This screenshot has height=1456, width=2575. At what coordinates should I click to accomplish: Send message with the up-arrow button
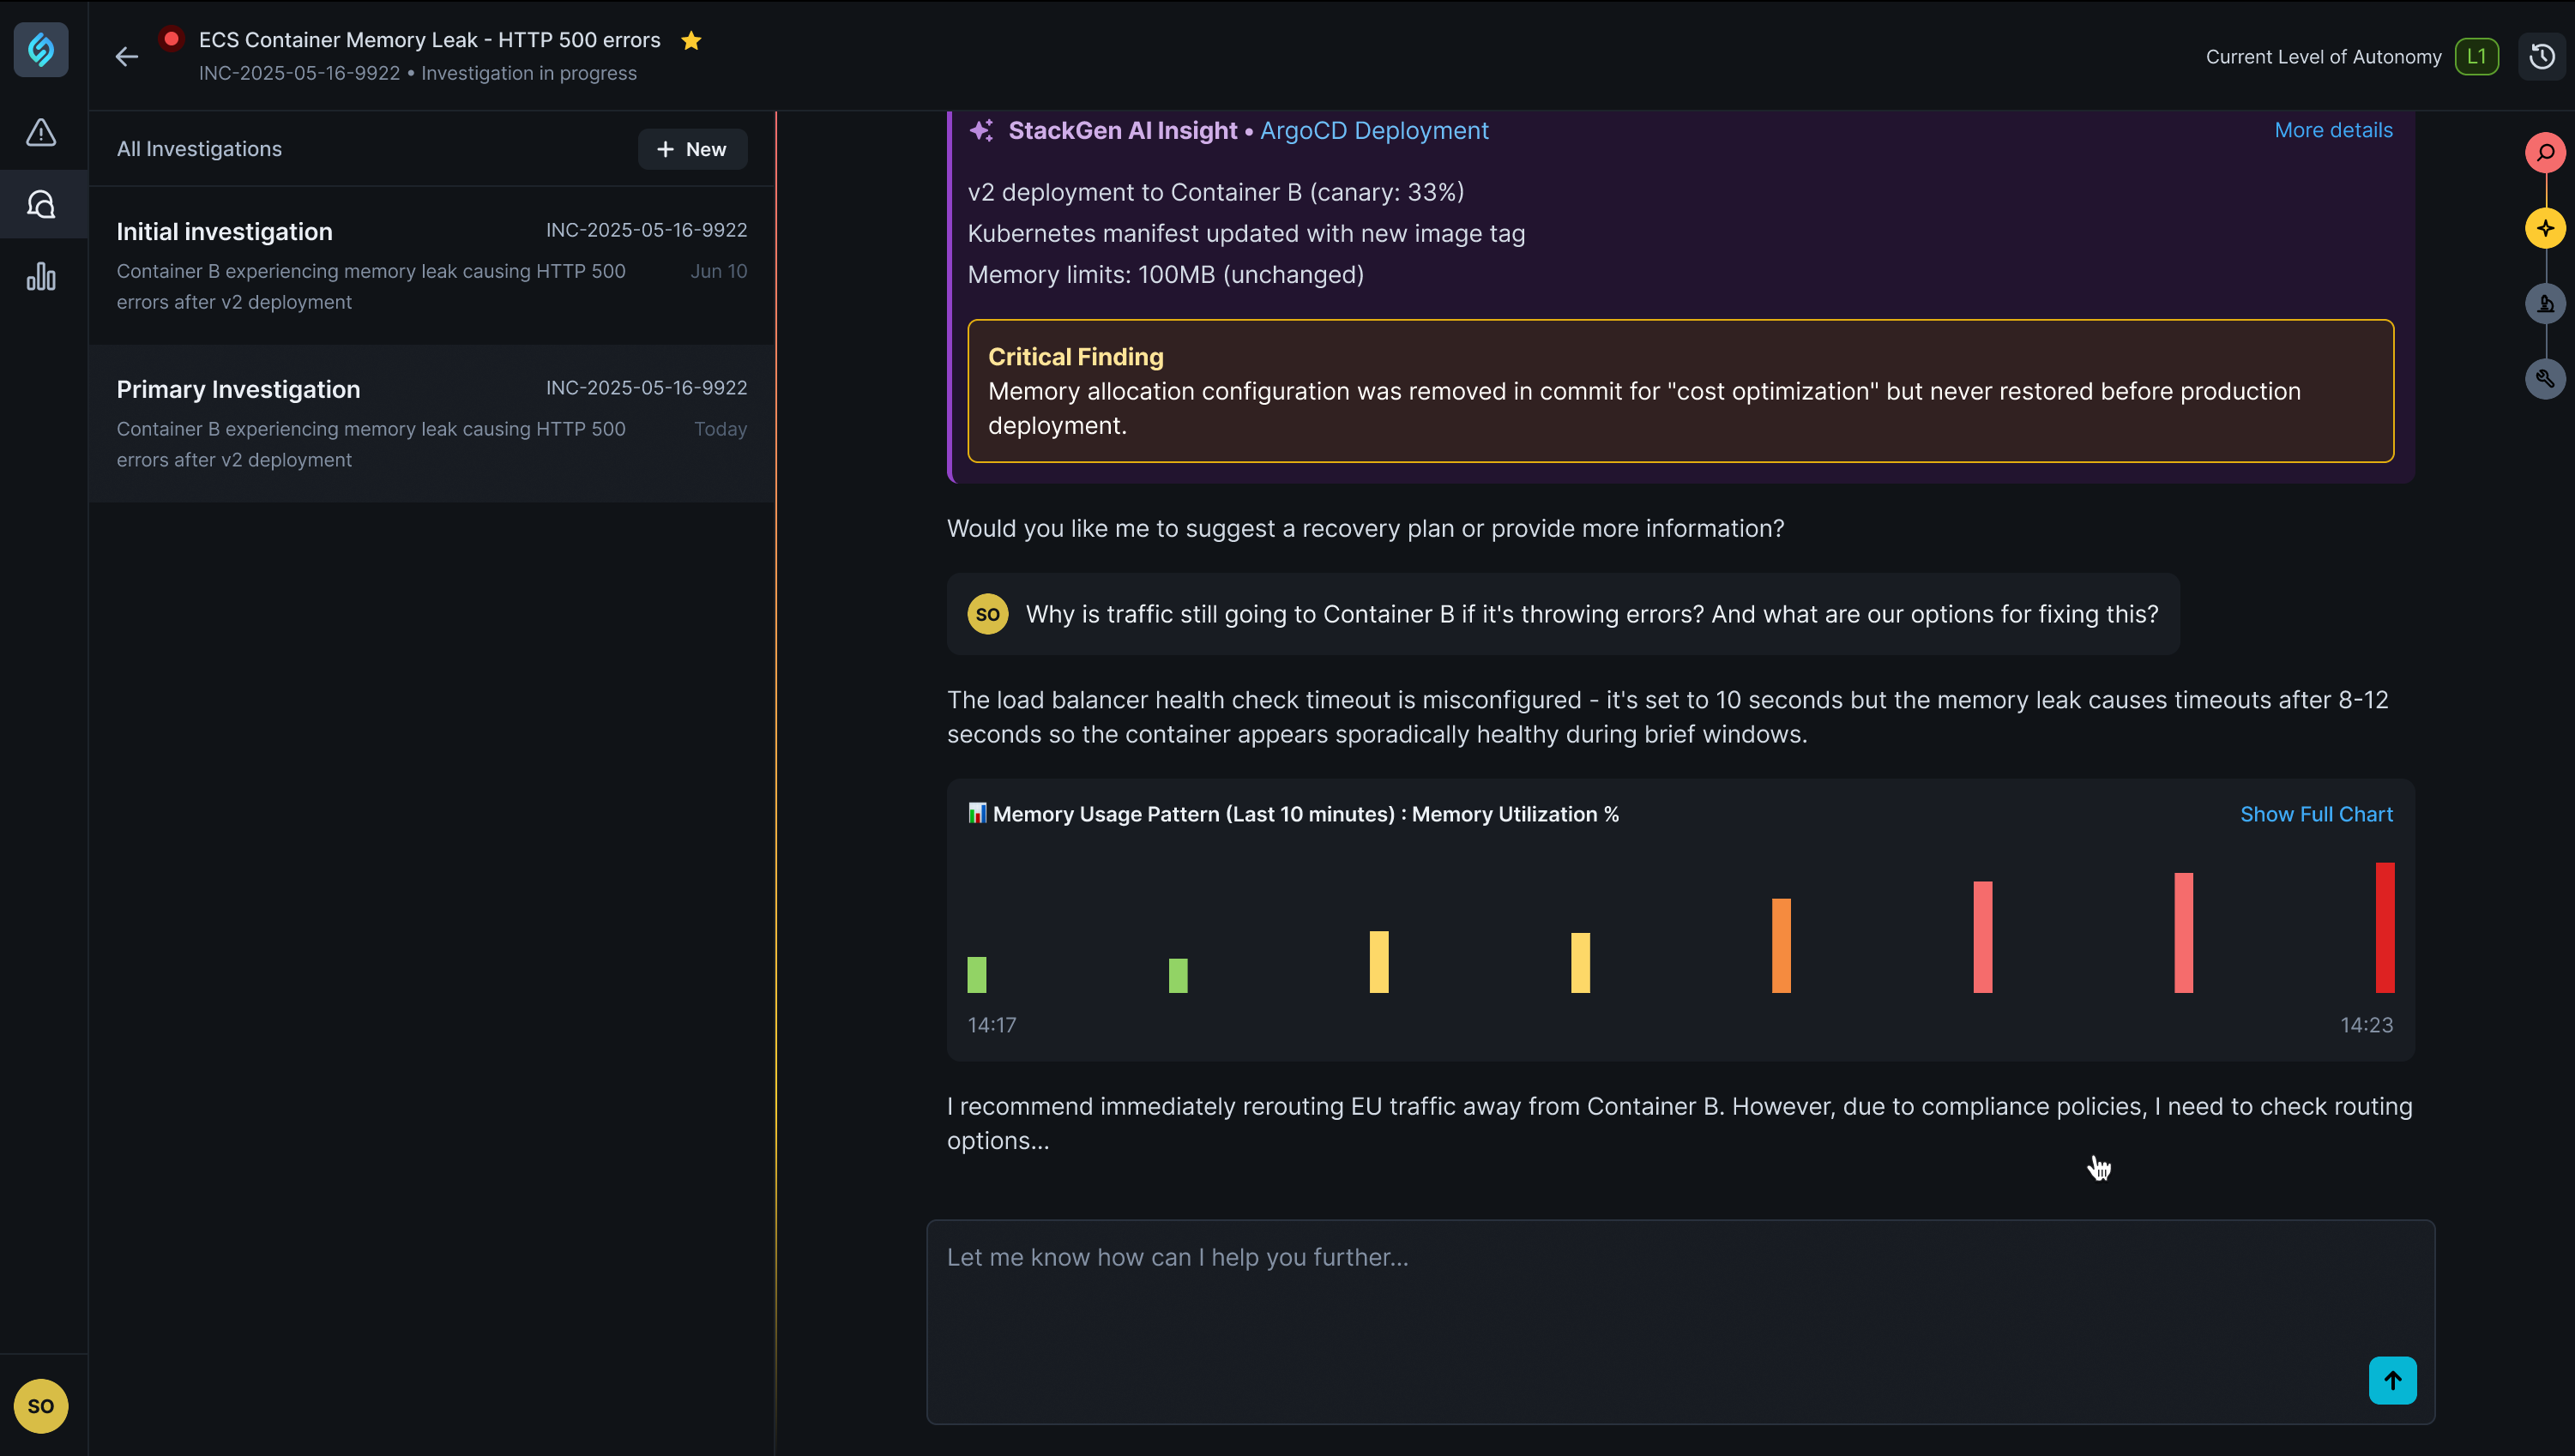(2392, 1380)
